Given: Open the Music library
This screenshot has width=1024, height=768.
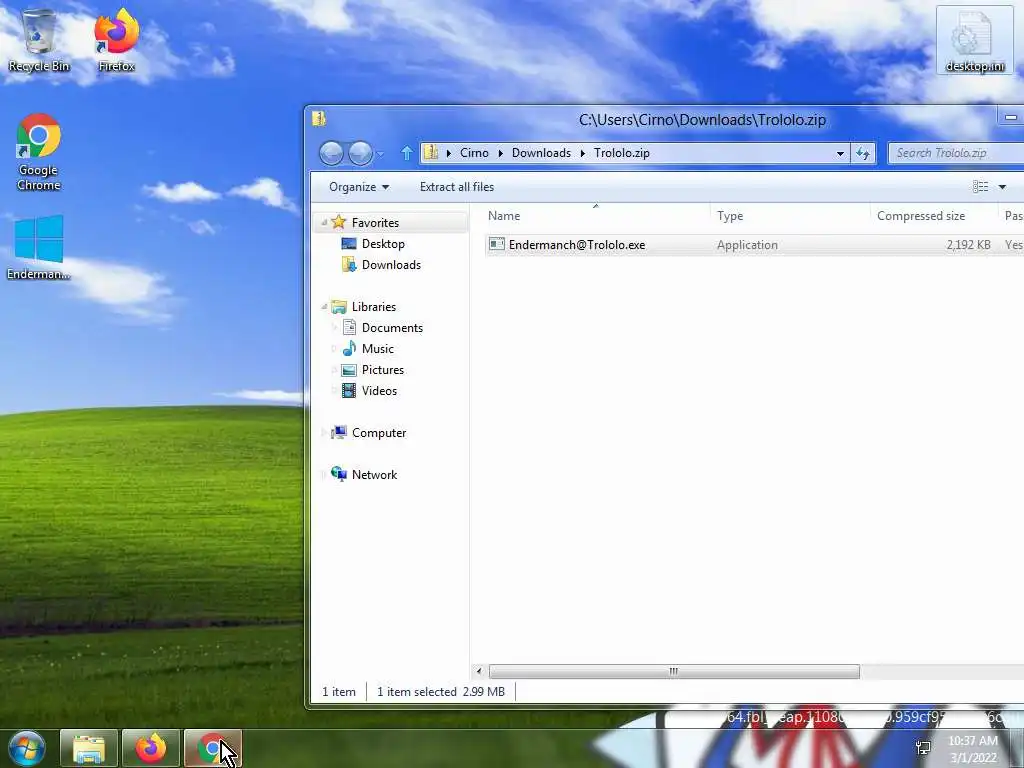Looking at the screenshot, I should (377, 349).
